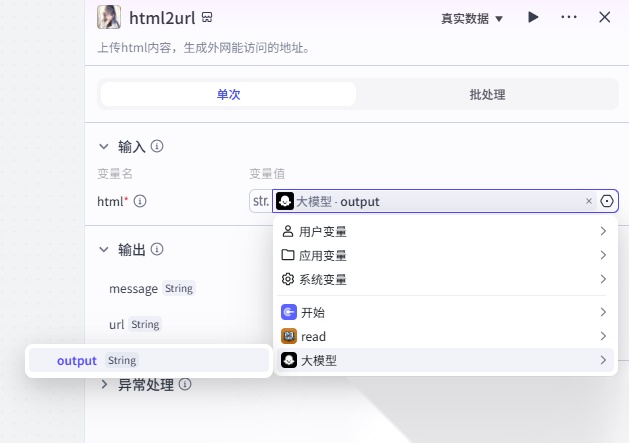Click the str. type selector
This screenshot has width=629, height=443.
(261, 201)
